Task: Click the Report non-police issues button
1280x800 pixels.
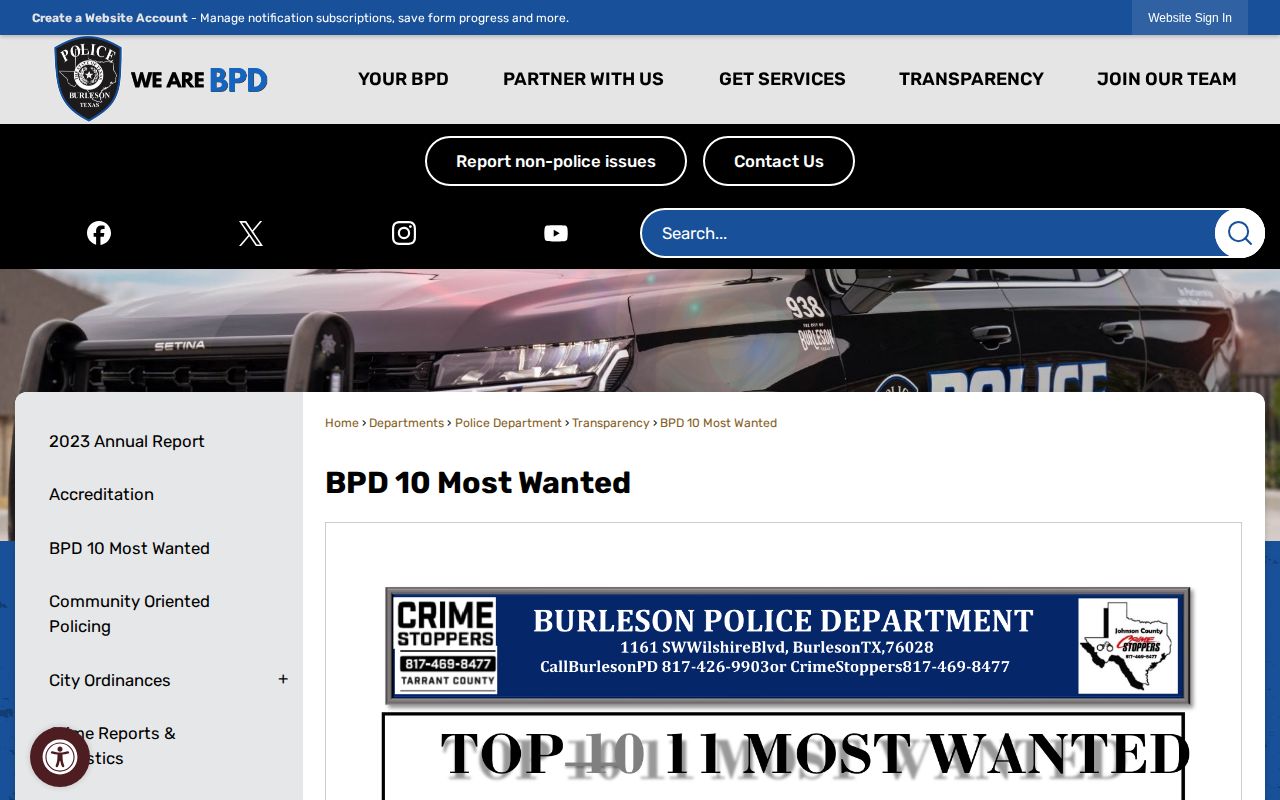Action: tap(556, 161)
